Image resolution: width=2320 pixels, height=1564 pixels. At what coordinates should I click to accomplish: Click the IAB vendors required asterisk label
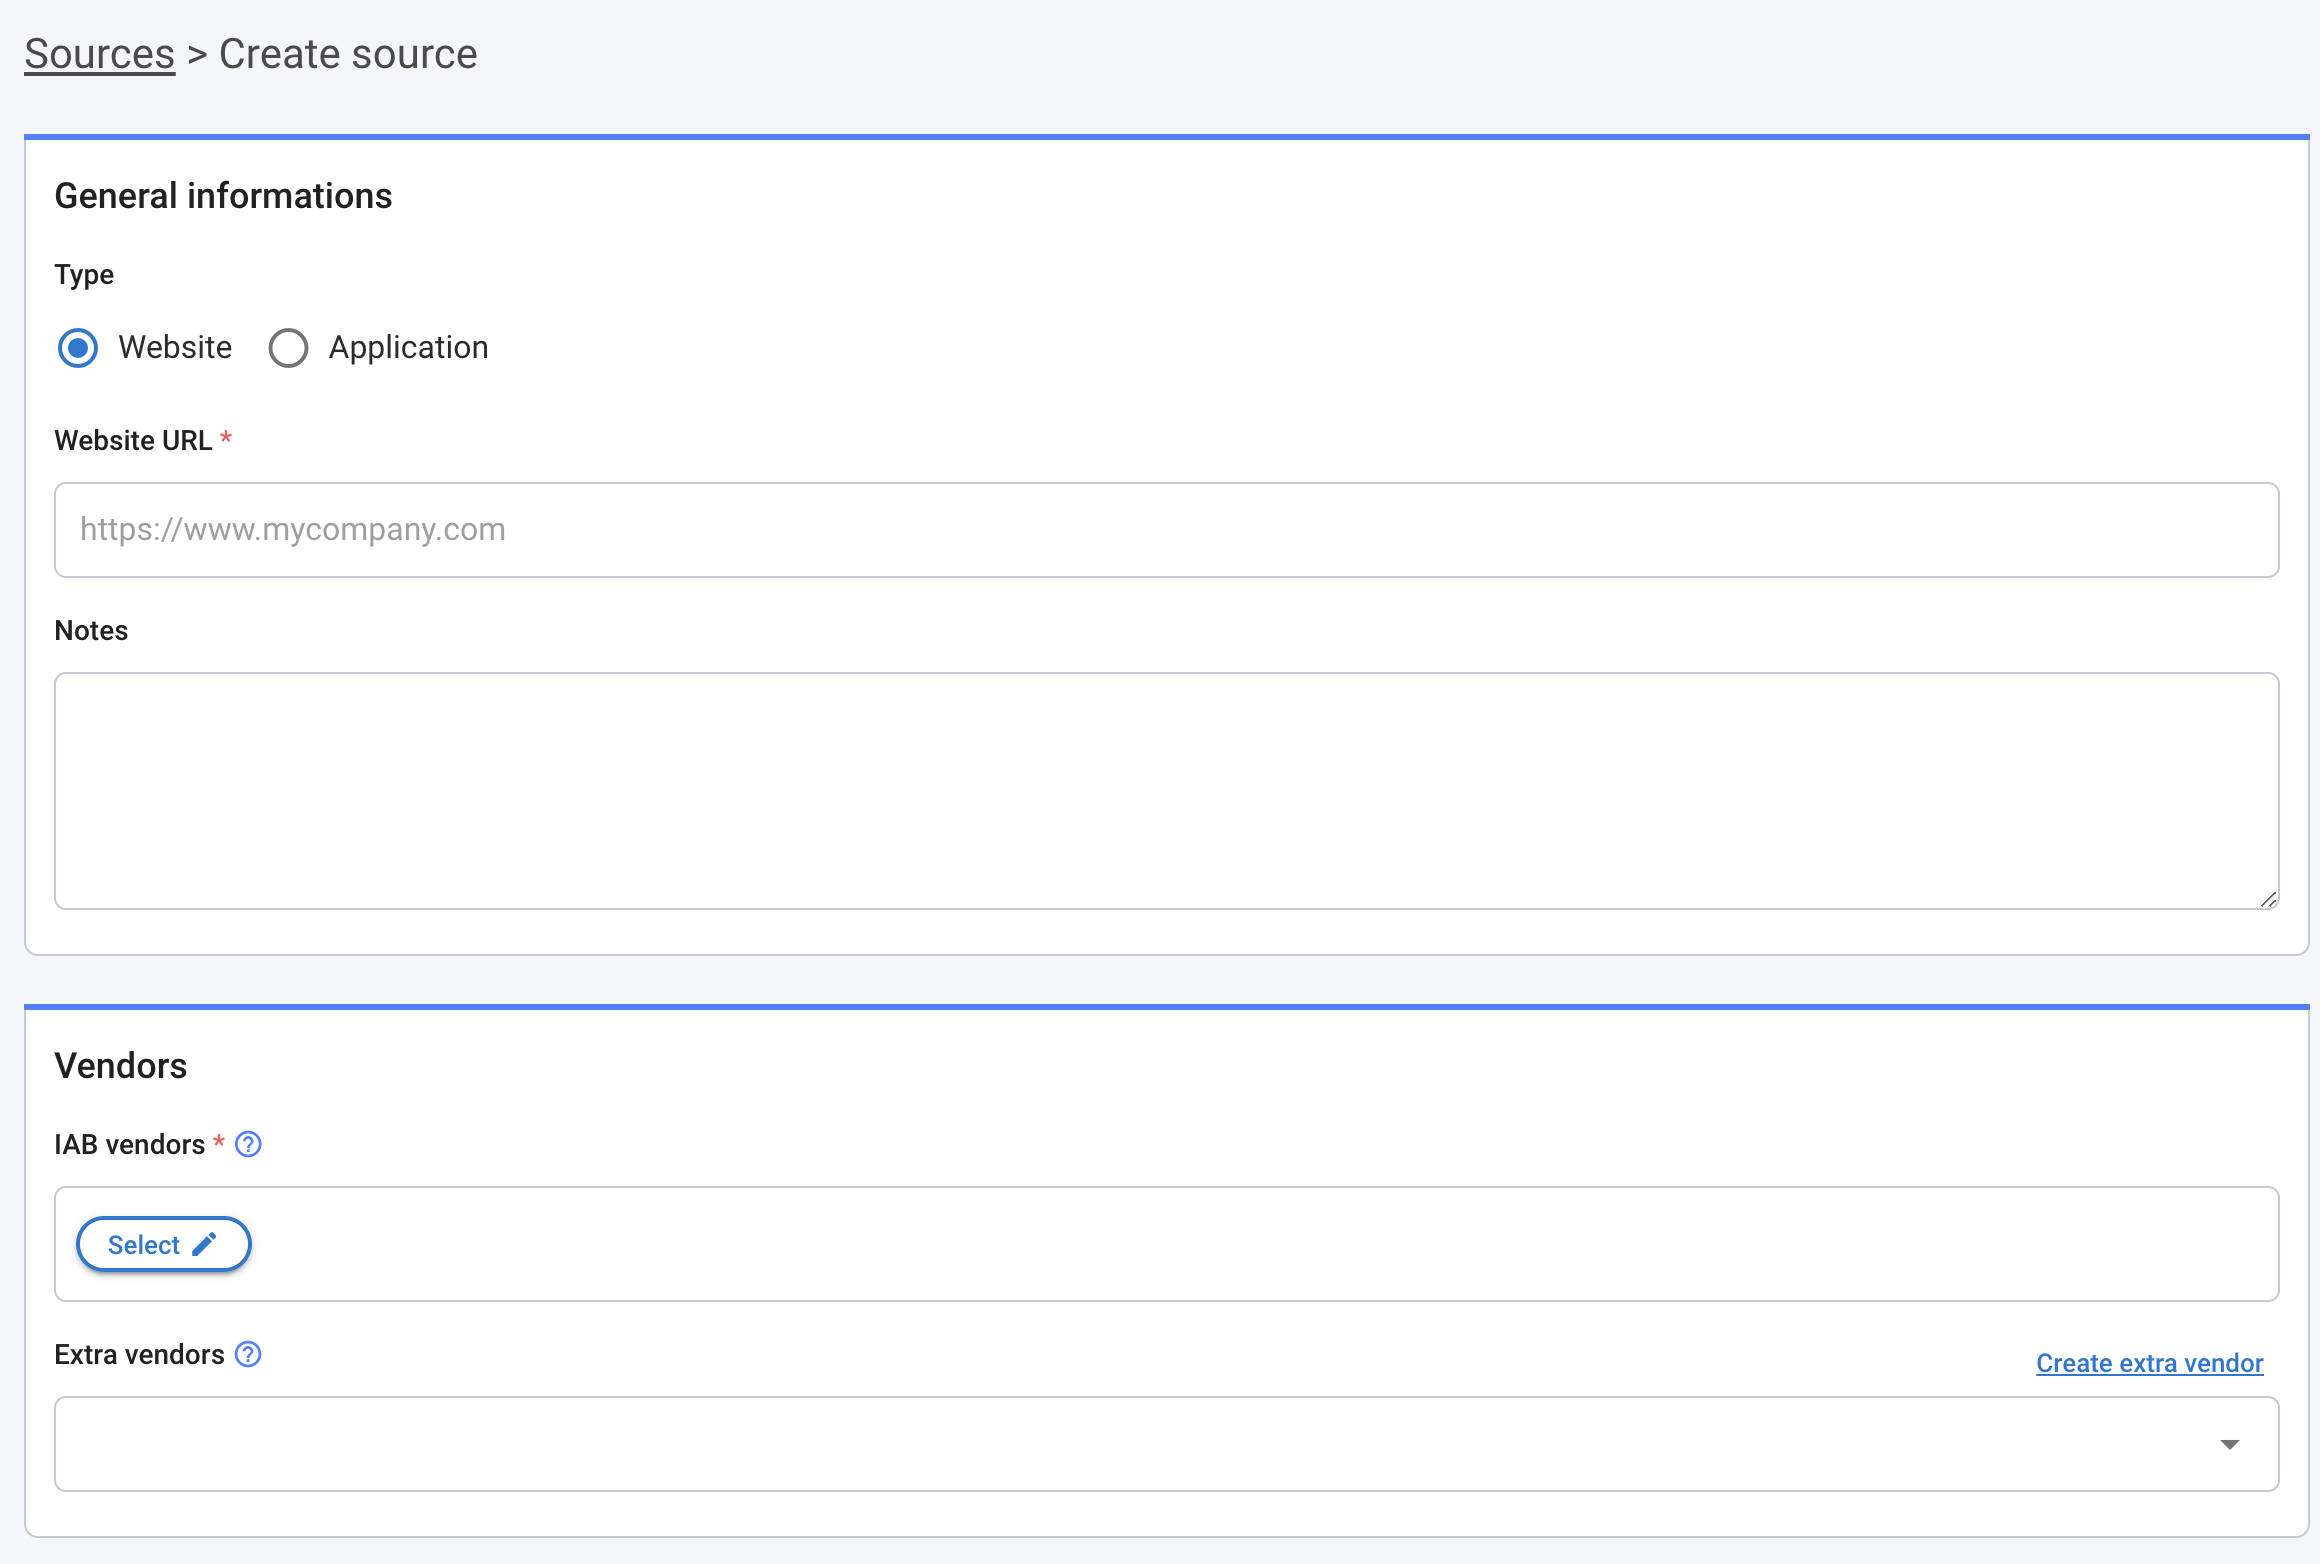[218, 1143]
